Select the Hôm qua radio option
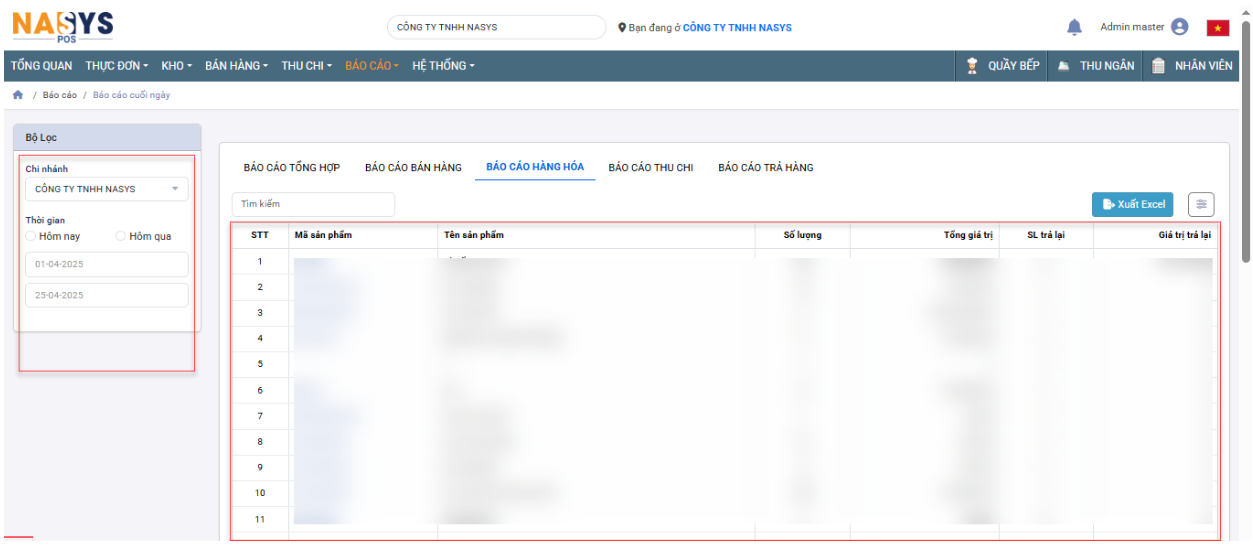This screenshot has height=546, width=1253. 121,236
